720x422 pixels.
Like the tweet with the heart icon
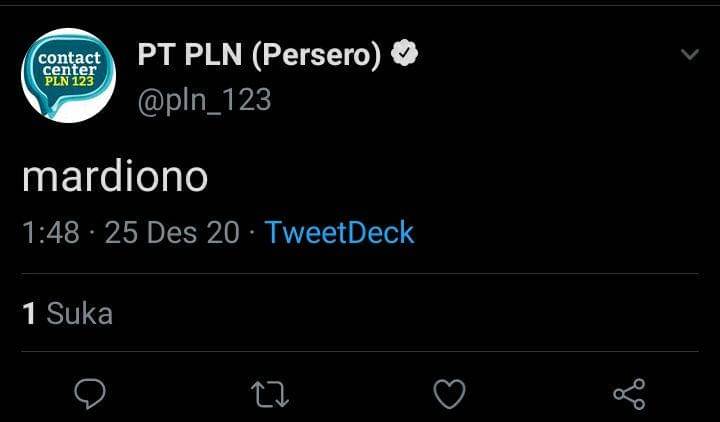449,394
